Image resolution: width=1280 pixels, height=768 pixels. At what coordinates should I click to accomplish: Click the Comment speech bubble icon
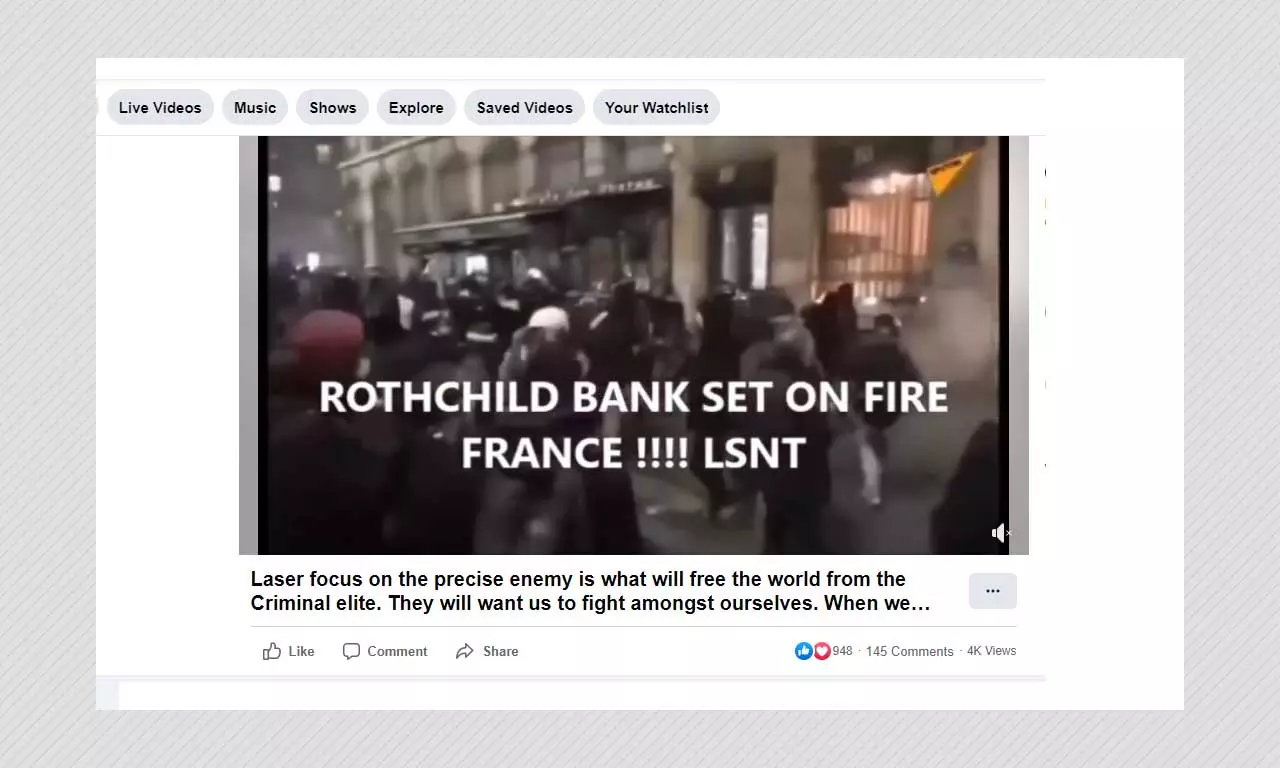point(351,651)
